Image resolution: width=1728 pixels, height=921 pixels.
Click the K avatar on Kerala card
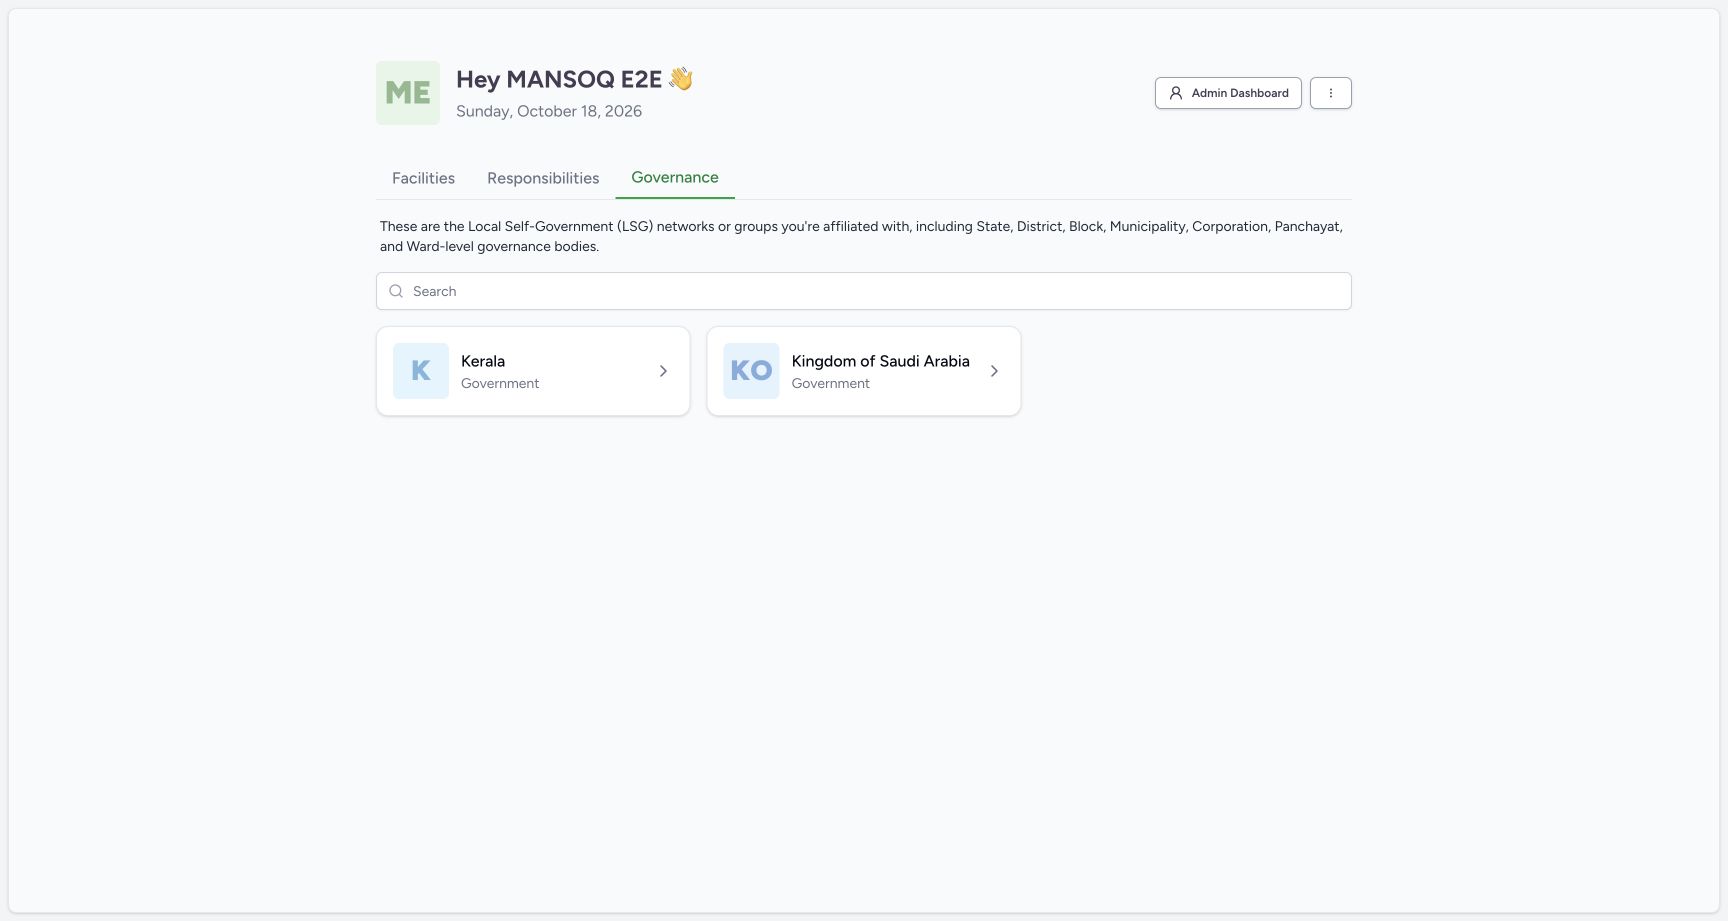(421, 371)
